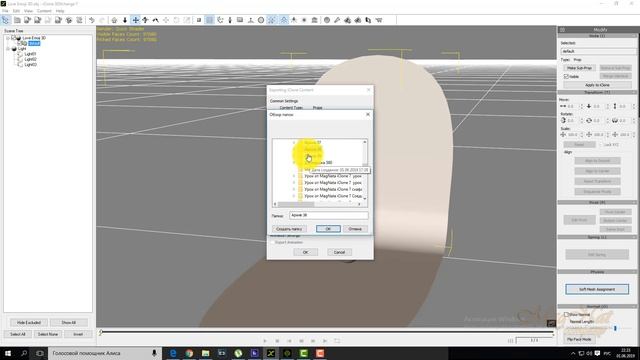Click the Hide Excluded button
This screenshot has height=360, width=640.
pos(29,323)
